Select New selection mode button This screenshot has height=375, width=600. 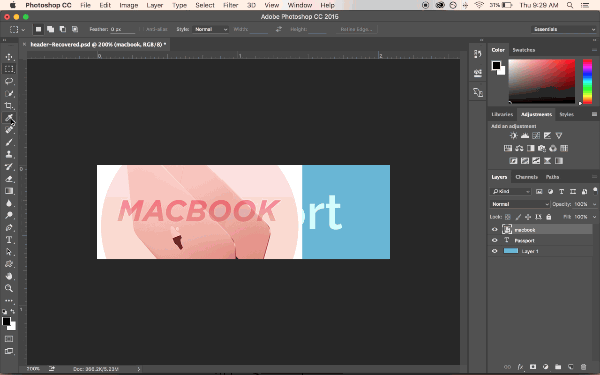tap(38, 29)
